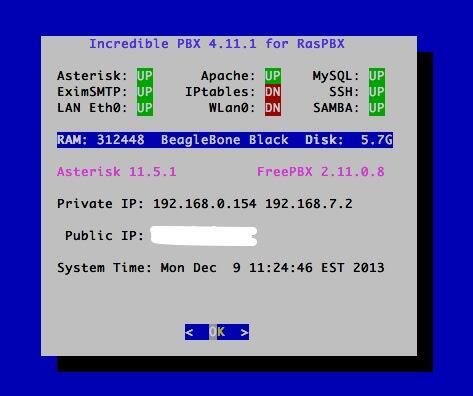Click the IP address 192.168.0.154
This screenshot has width=473, height=396.
tap(205, 204)
